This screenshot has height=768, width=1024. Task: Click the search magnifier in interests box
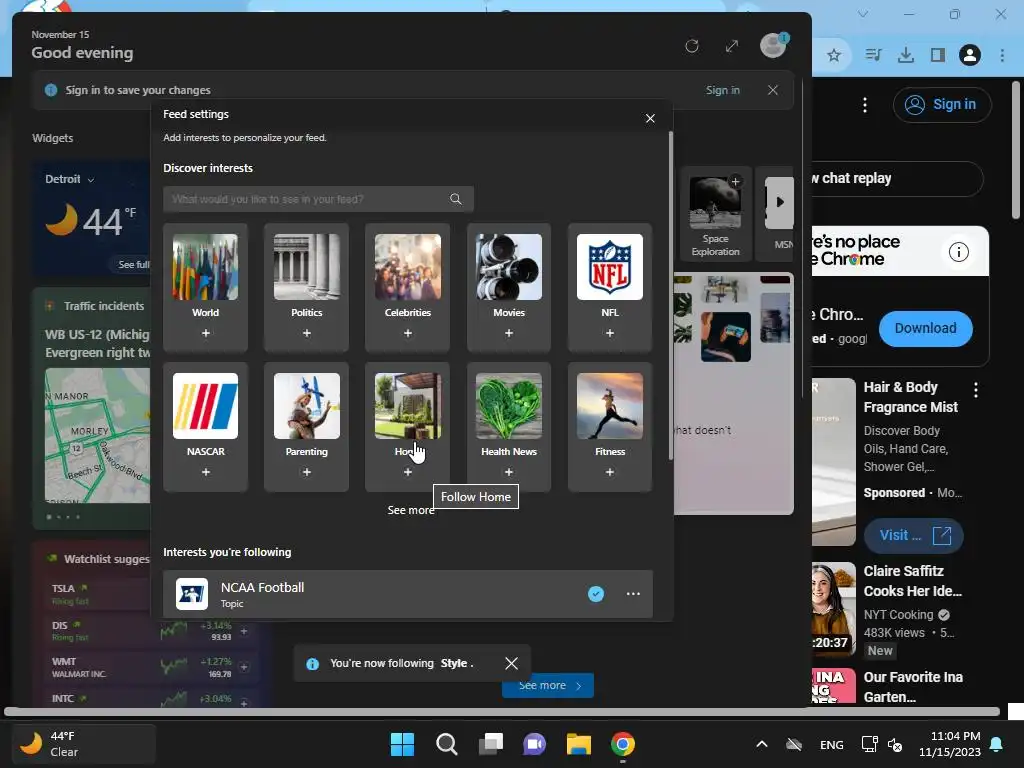coord(456,199)
